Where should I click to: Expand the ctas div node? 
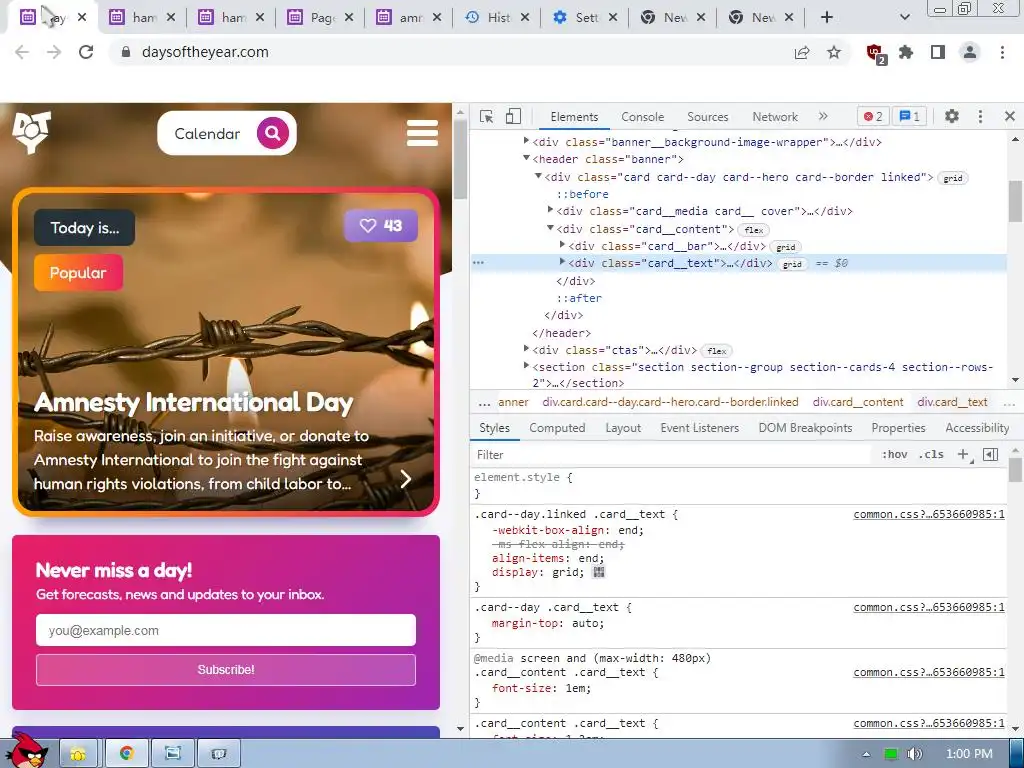pyautogui.click(x=526, y=349)
